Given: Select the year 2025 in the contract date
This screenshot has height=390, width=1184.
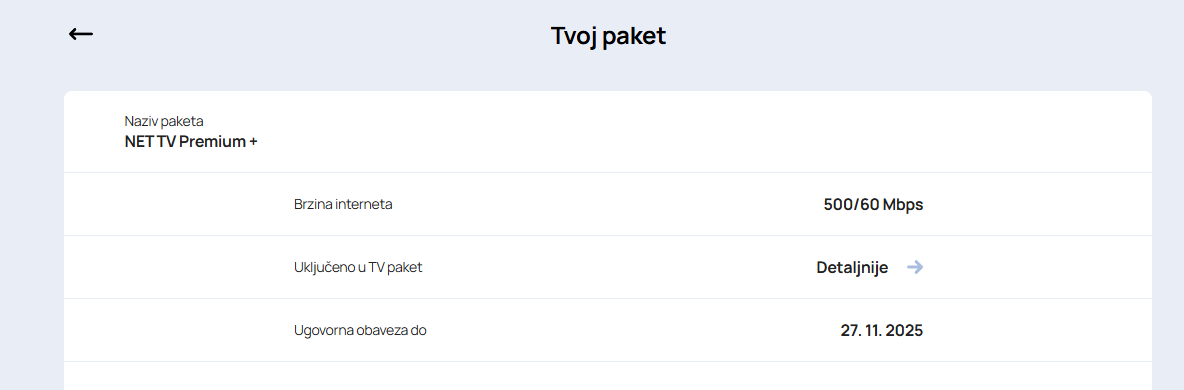Looking at the screenshot, I should coord(905,330).
